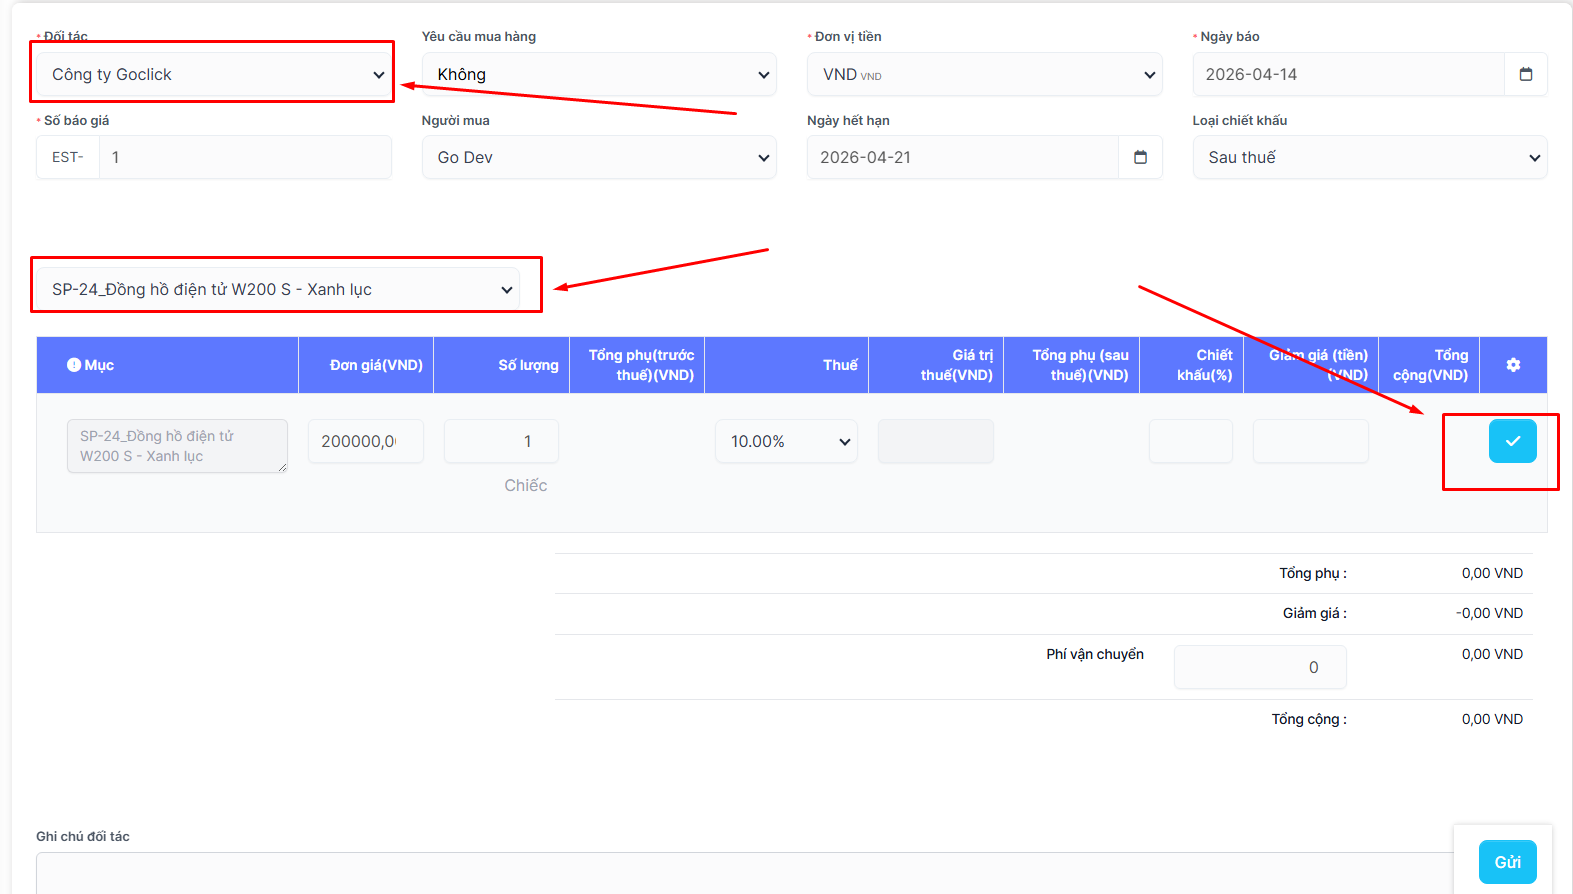The width and height of the screenshot is (1573, 894).
Task: Click the Số báo giá number field
Action: [x=244, y=157]
